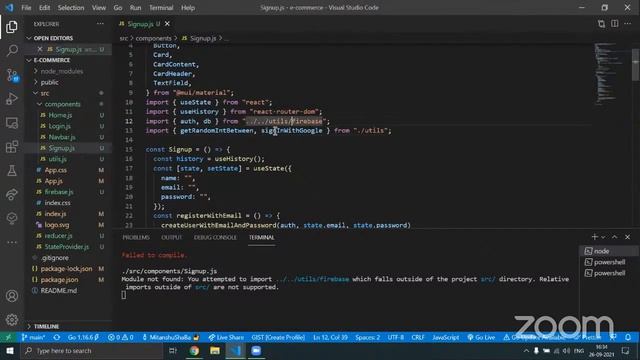The height and width of the screenshot is (360, 640).
Task: Split the editor to the right
Action: tap(615, 24)
